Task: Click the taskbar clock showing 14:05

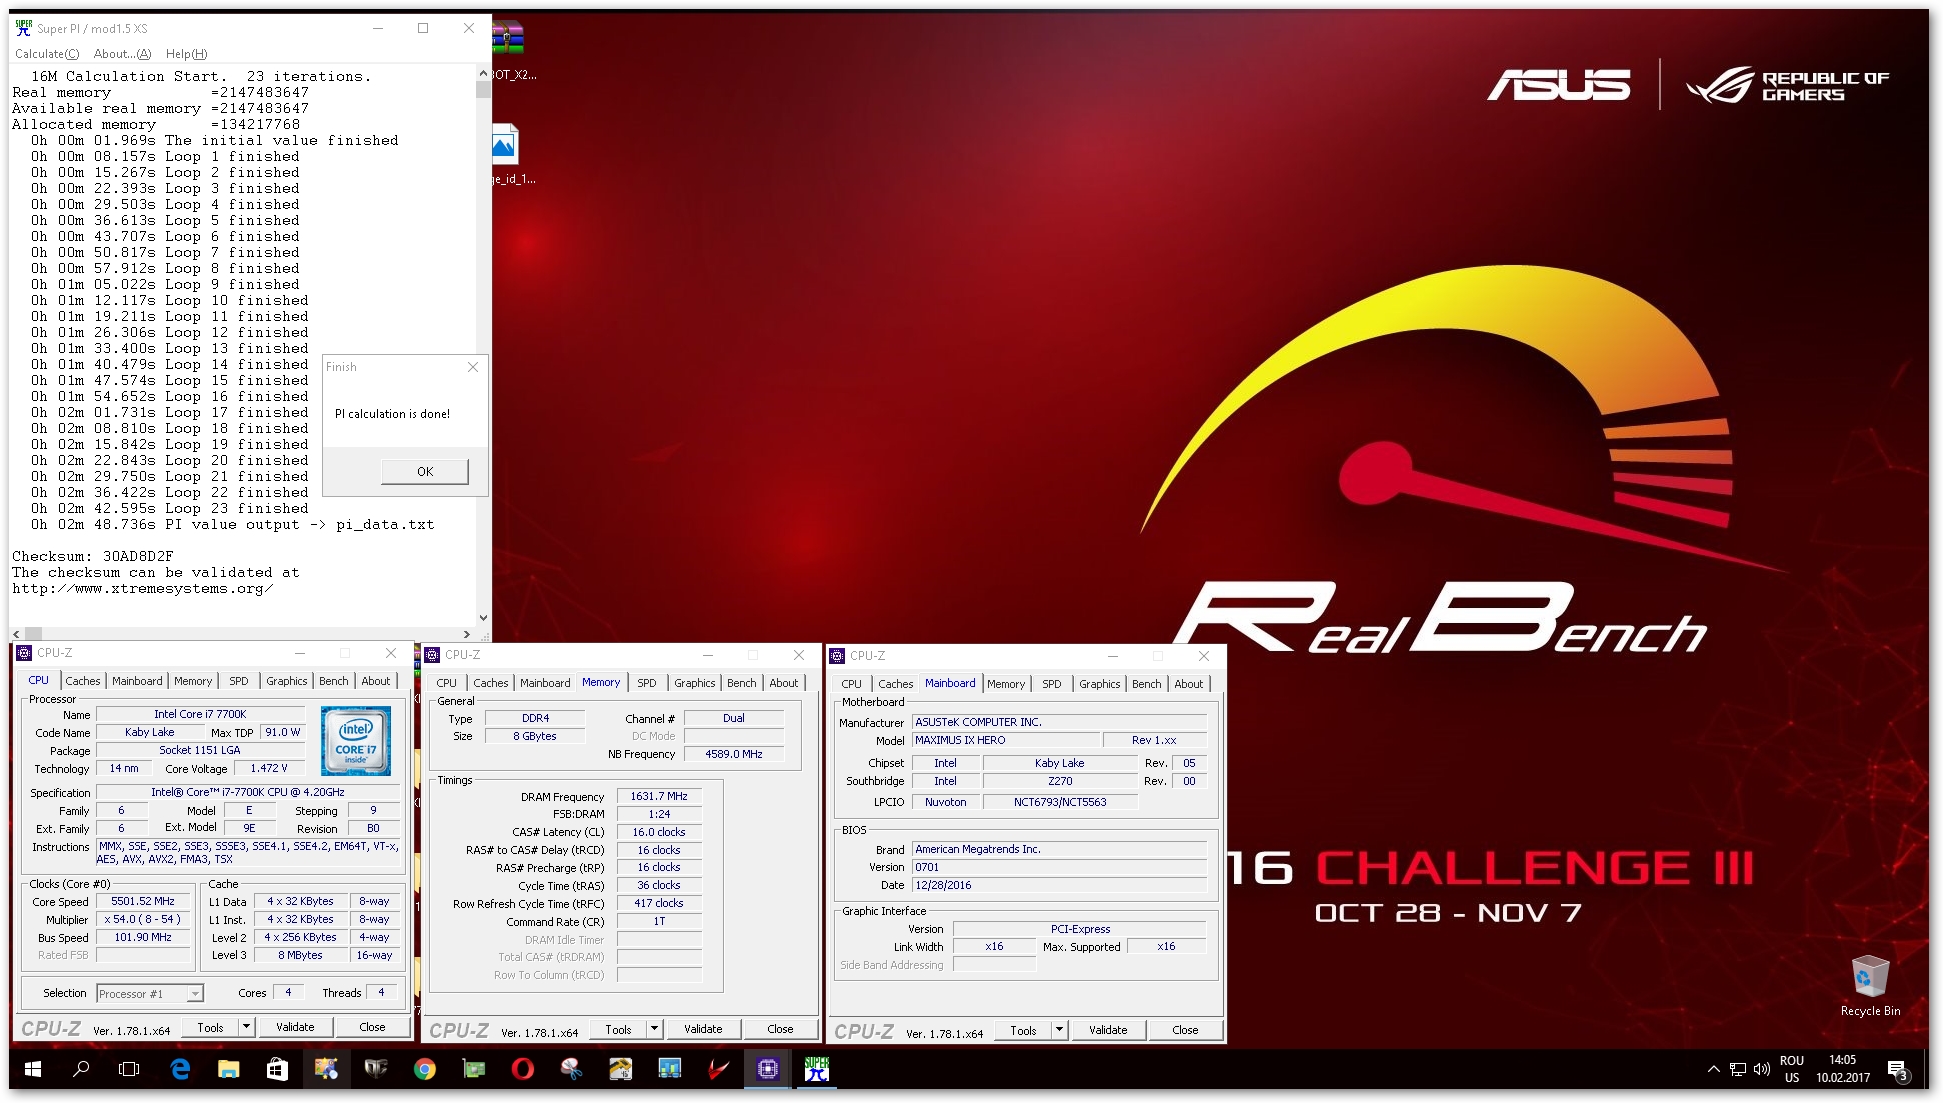Action: pos(1843,1069)
